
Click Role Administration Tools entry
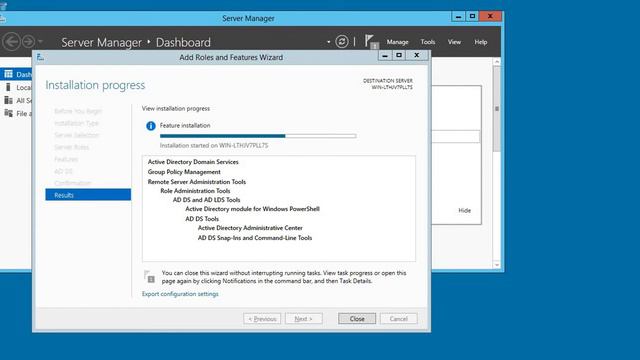tap(195, 191)
